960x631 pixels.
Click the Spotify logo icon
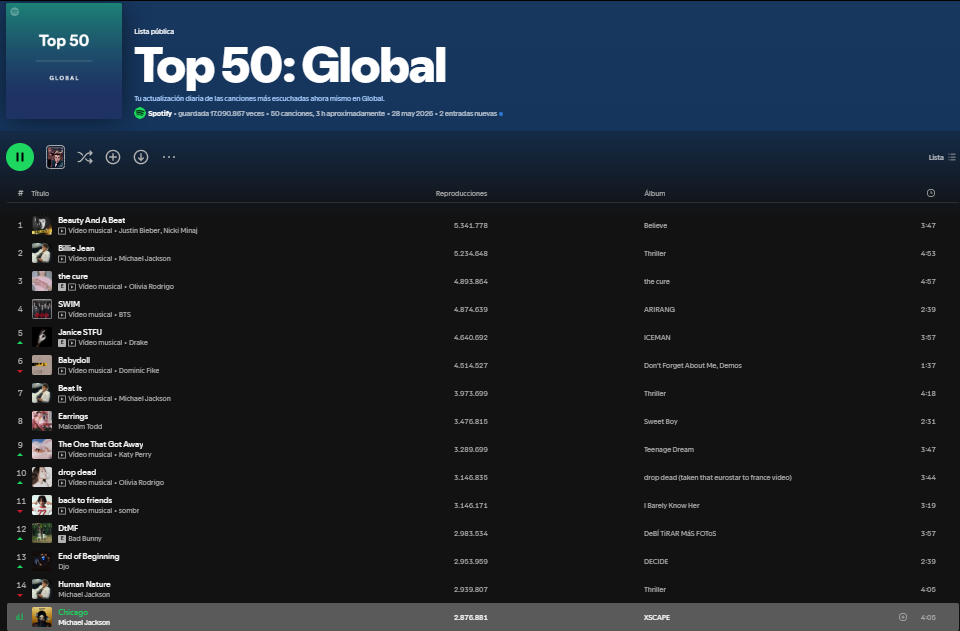[140, 113]
